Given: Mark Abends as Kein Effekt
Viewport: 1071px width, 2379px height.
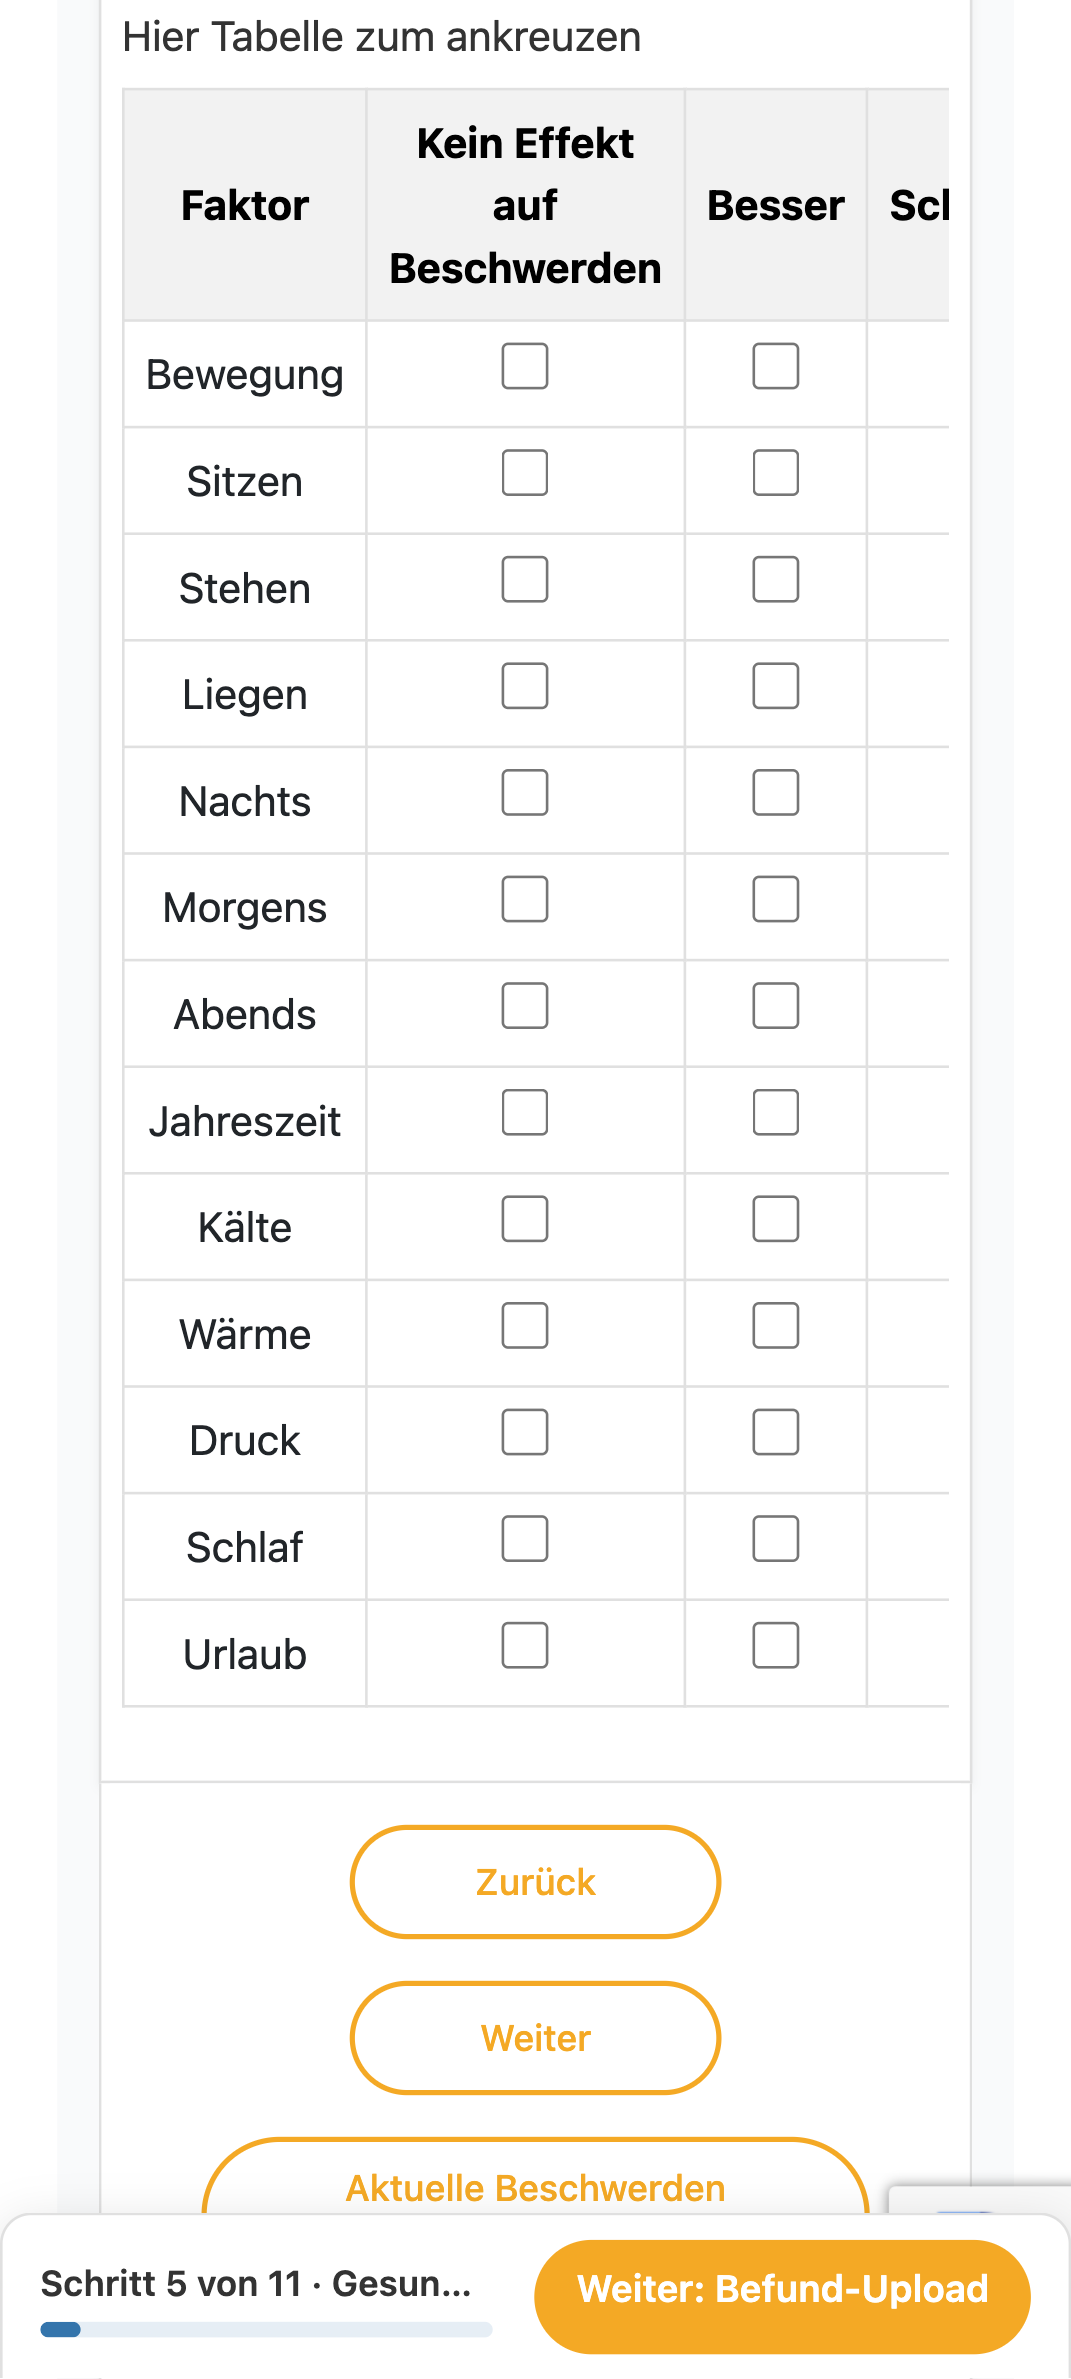Looking at the screenshot, I should pyautogui.click(x=525, y=1006).
